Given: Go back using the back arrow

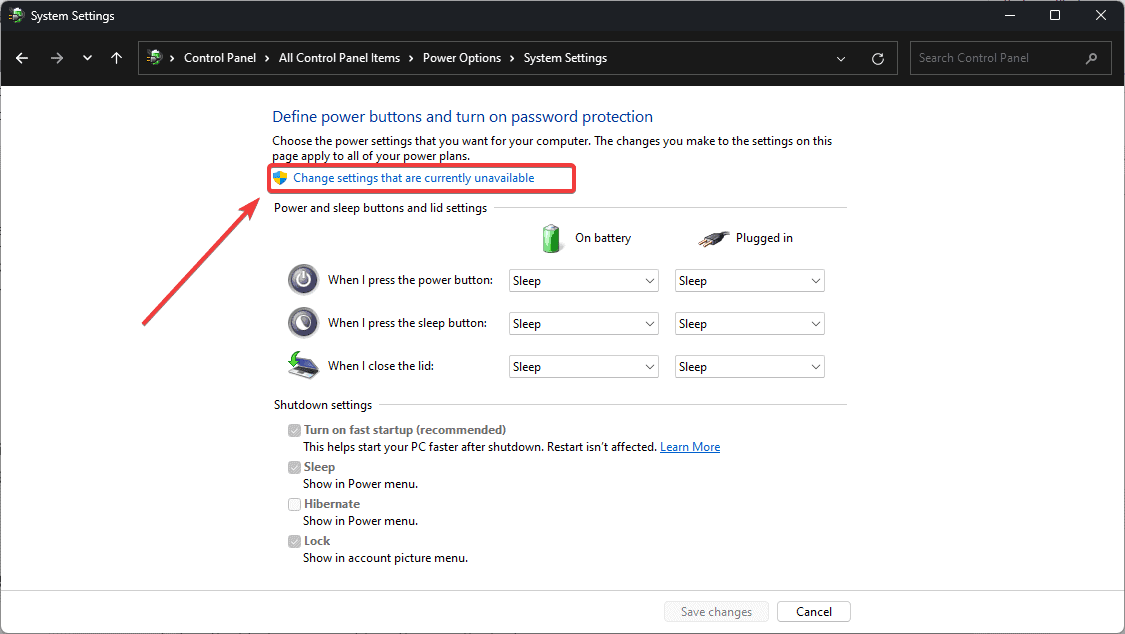Looking at the screenshot, I should tap(22, 58).
